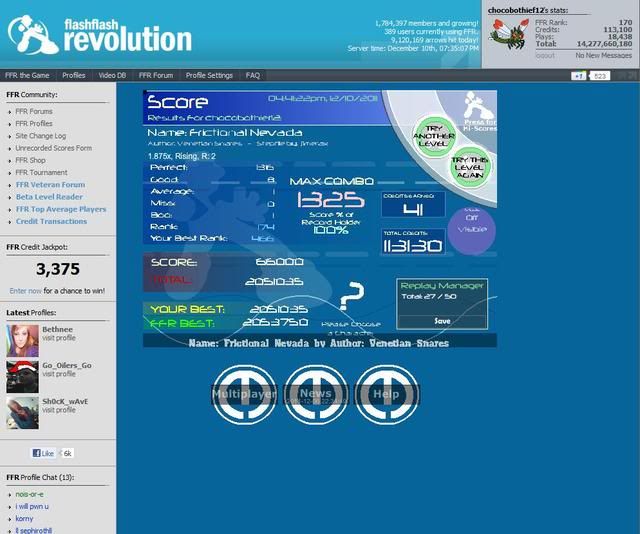Go to the Video DB menu
Image resolution: width=640 pixels, height=534 pixels.
tap(112, 75)
